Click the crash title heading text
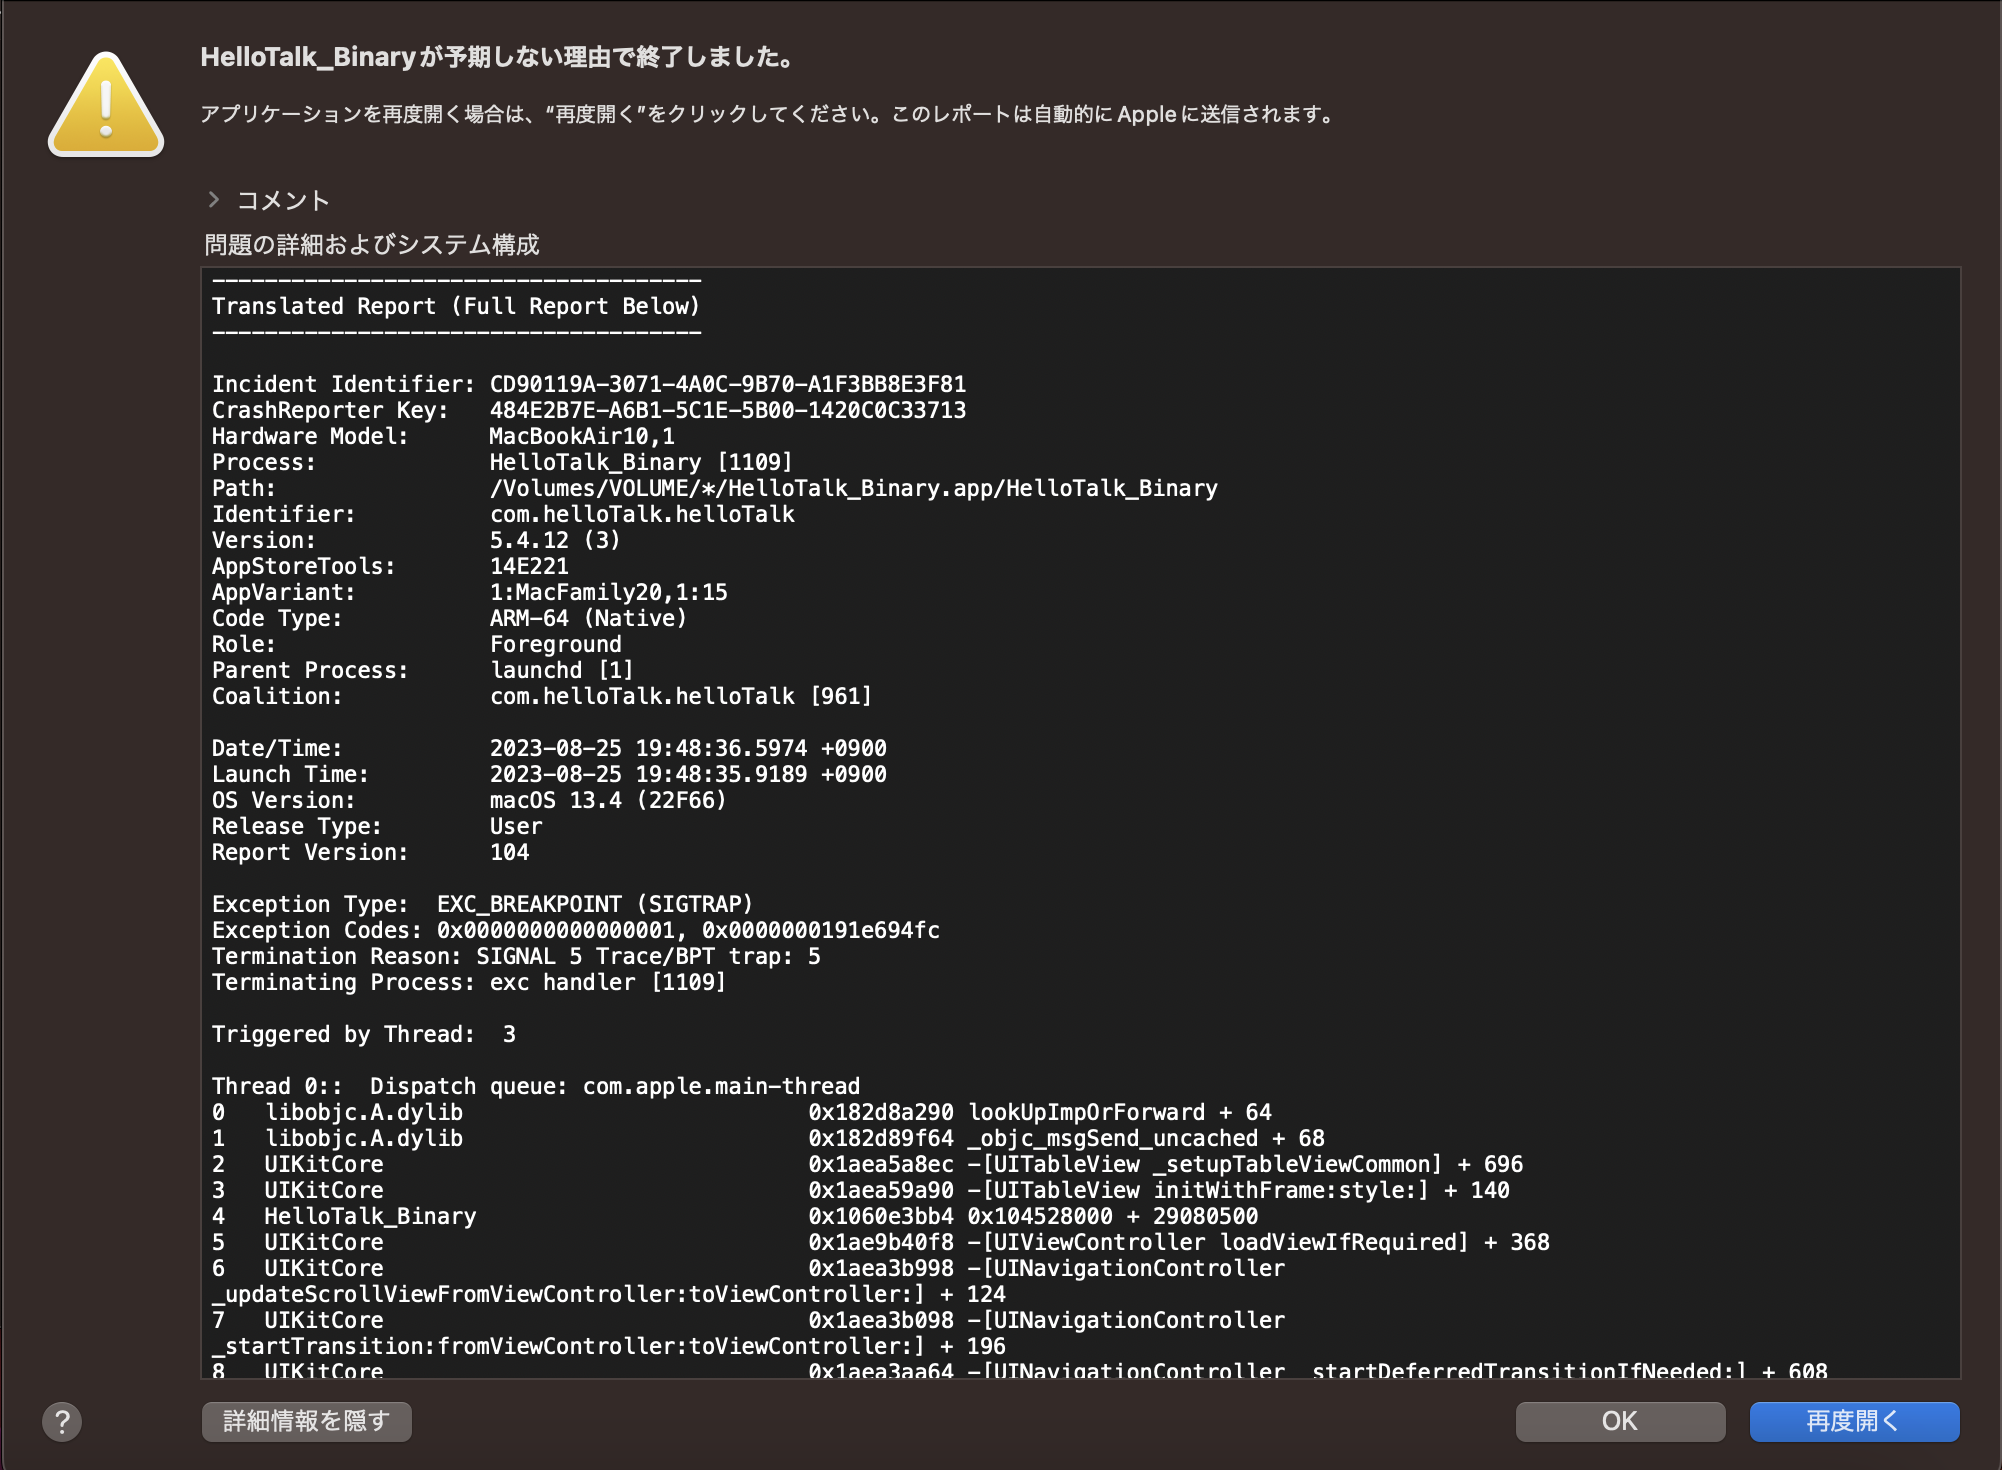 pos(497,57)
